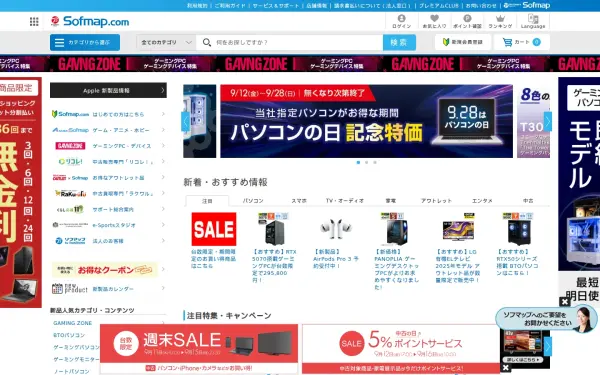
Task: Open the RakuUru ラクウル logo
Action: [70, 193]
